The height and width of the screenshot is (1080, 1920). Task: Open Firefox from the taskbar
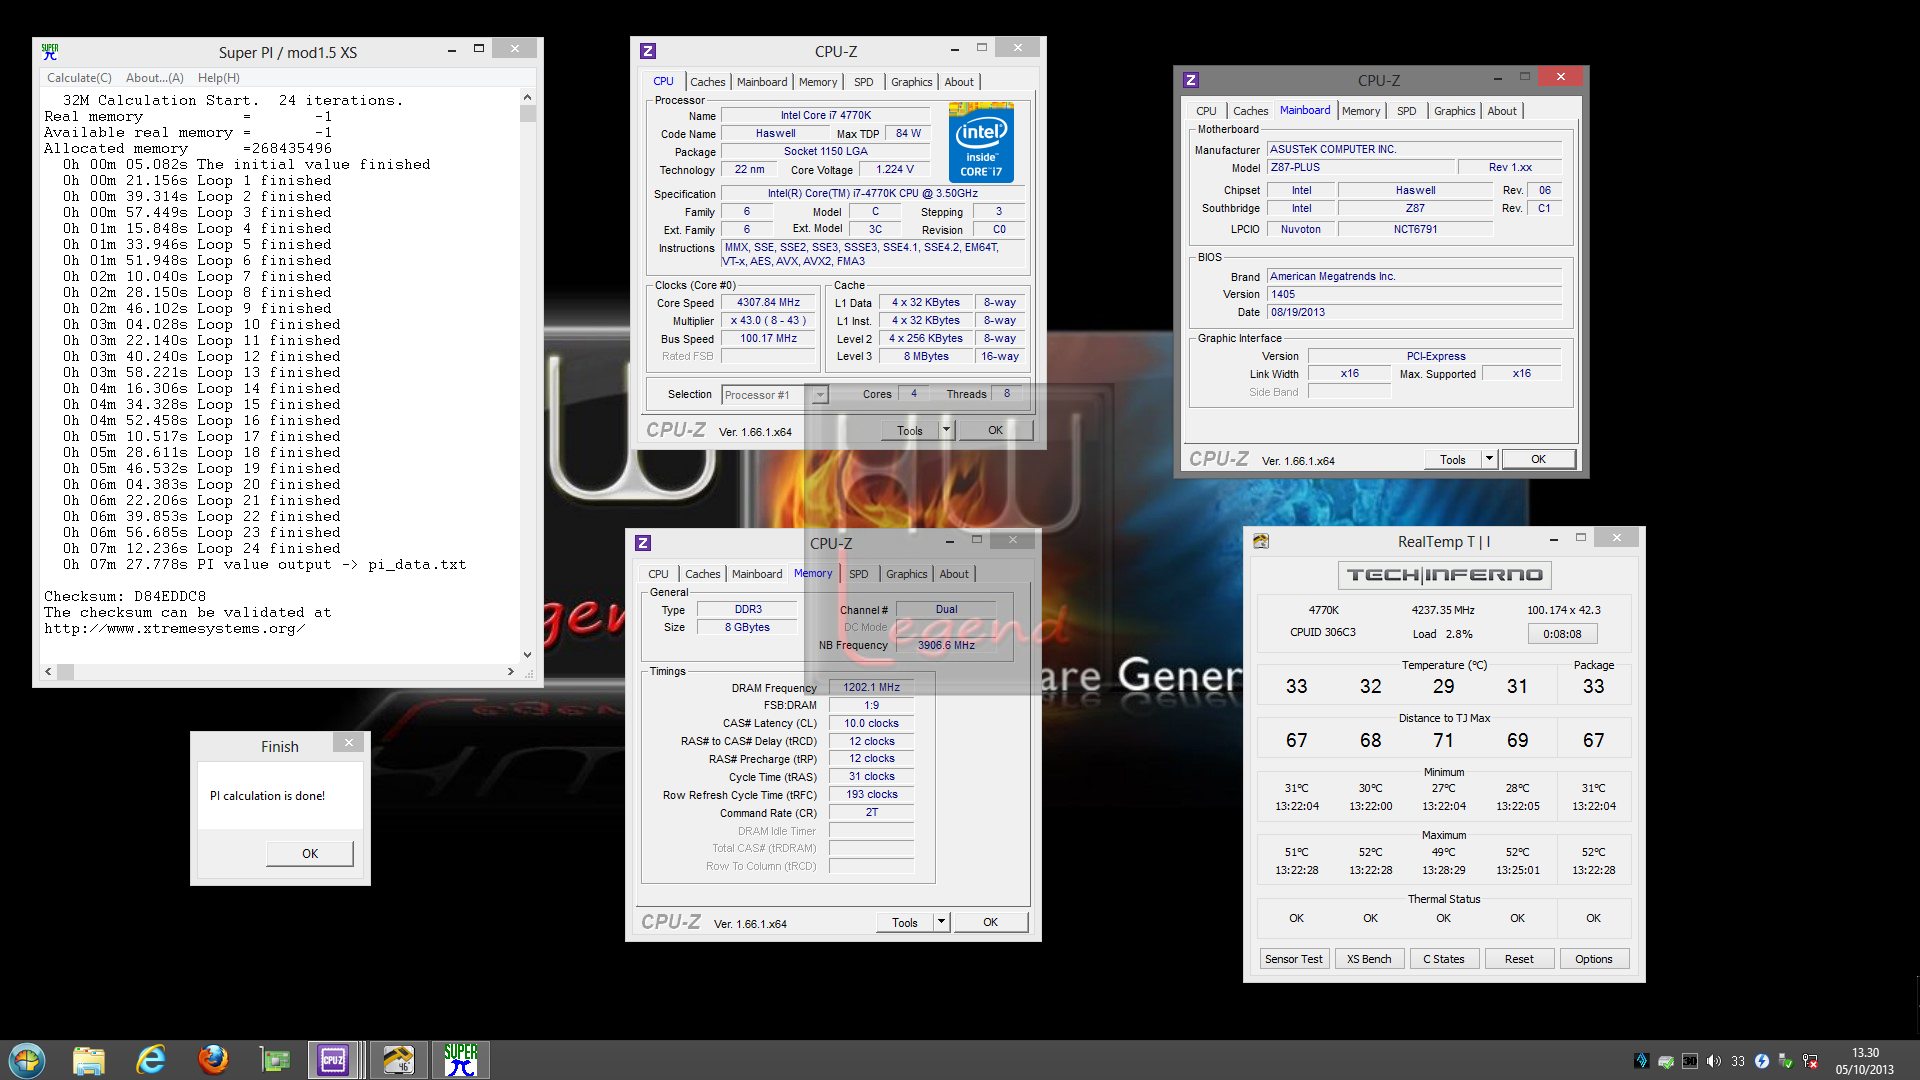[213, 1060]
